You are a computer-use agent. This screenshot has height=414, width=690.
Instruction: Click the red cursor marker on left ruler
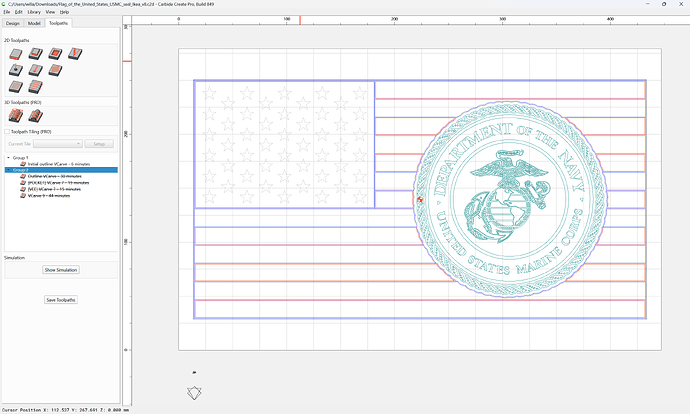[x=127, y=61]
